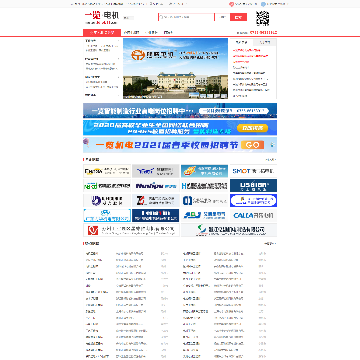
Task: Click the QR code image in header
Action: coord(263,18)
